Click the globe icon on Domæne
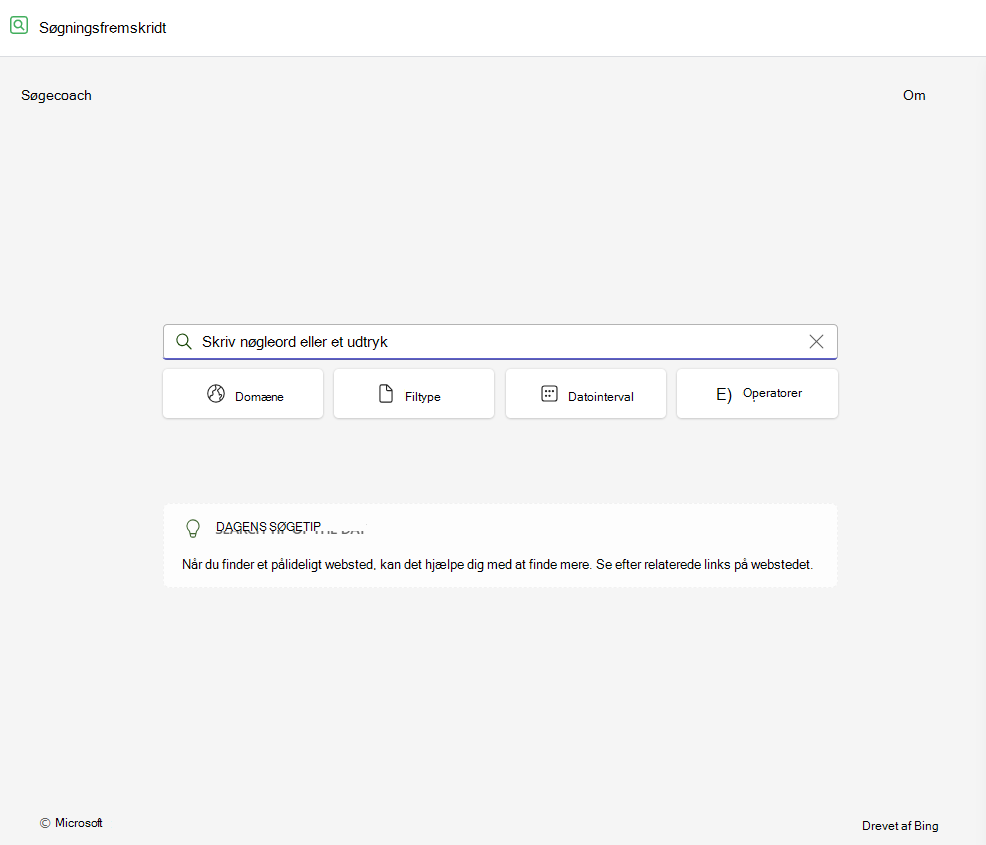 click(216, 394)
